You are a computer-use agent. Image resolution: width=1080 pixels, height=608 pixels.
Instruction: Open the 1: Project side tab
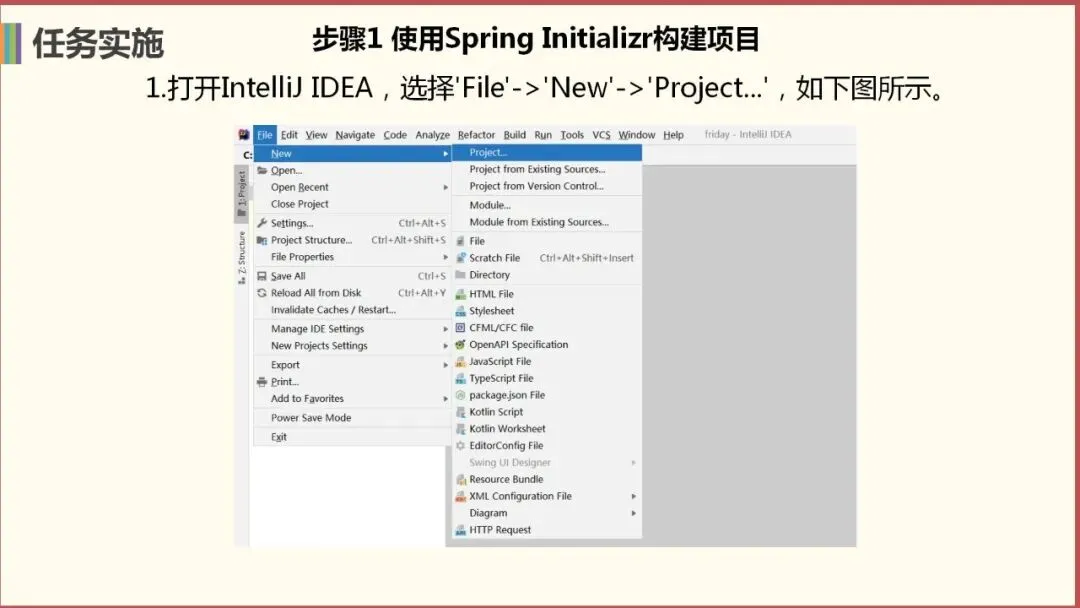tap(242, 194)
